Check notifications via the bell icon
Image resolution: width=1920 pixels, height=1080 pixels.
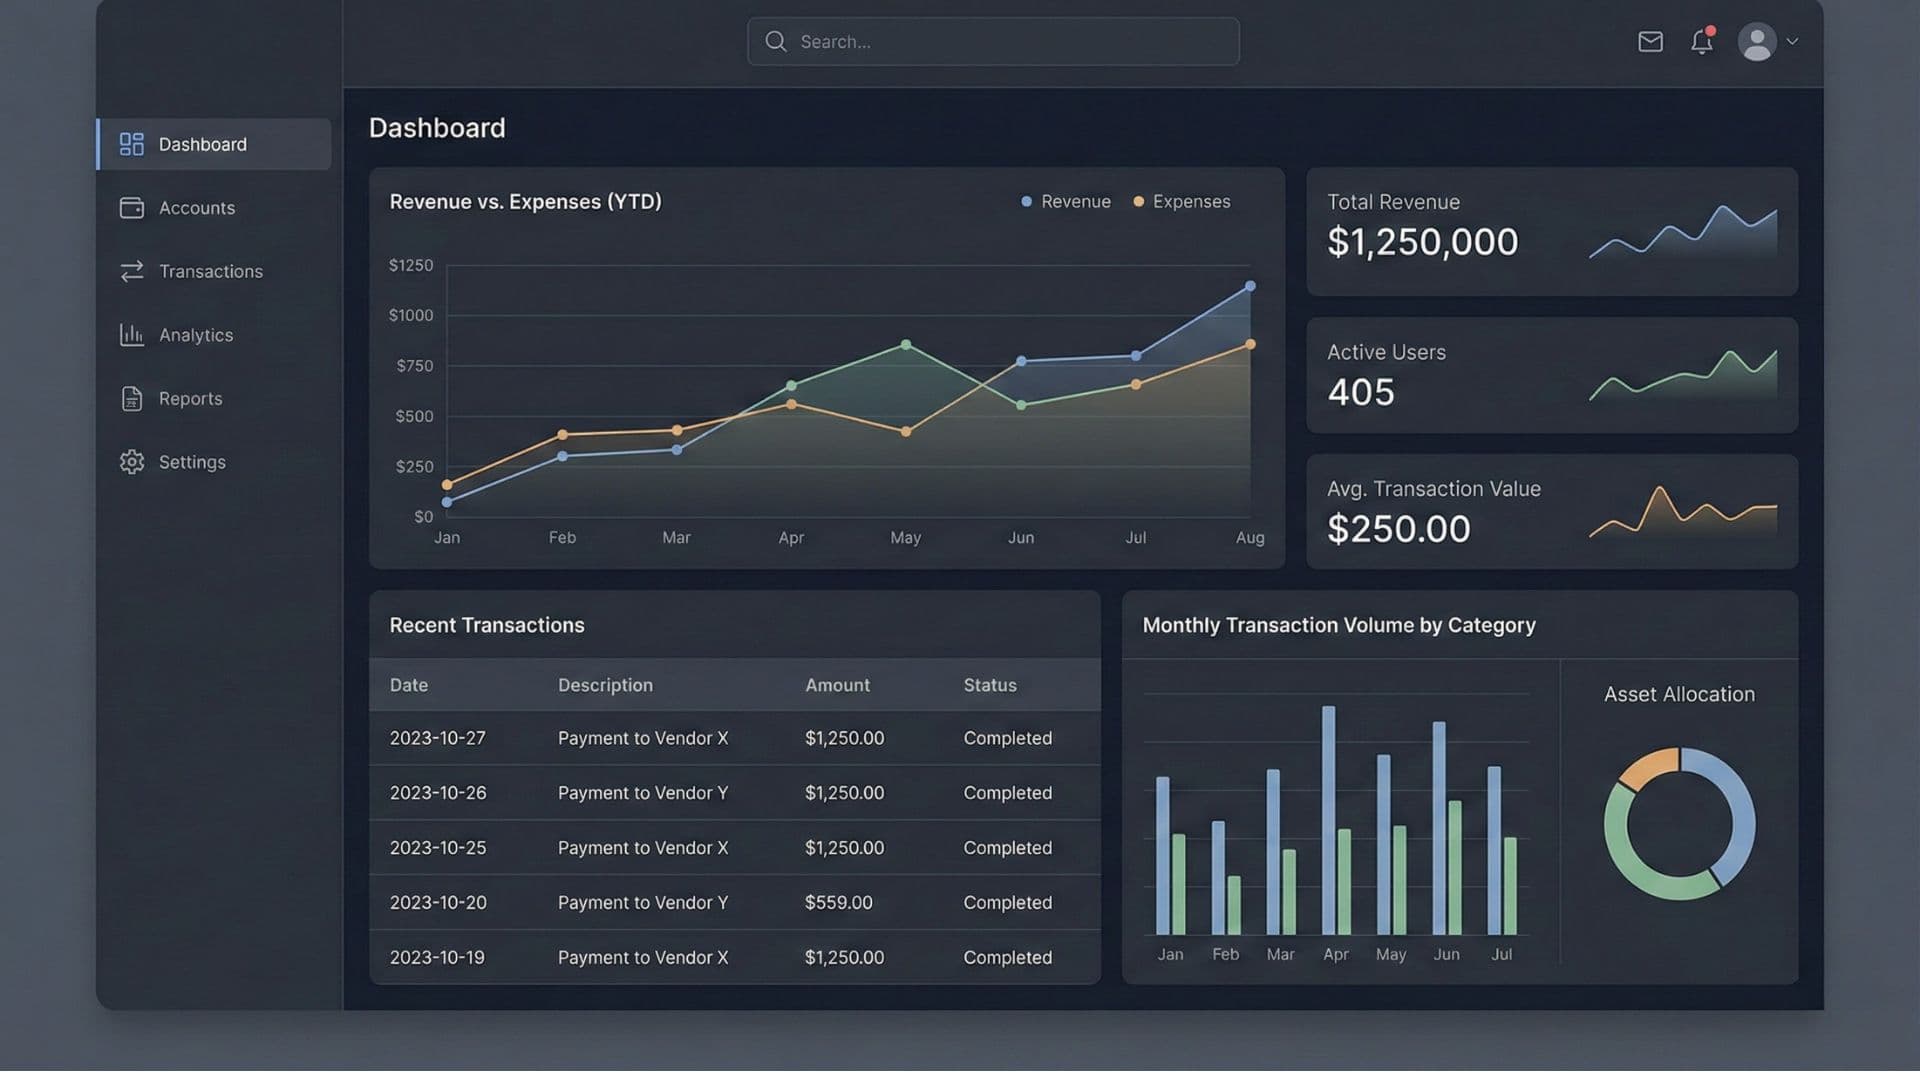1702,42
